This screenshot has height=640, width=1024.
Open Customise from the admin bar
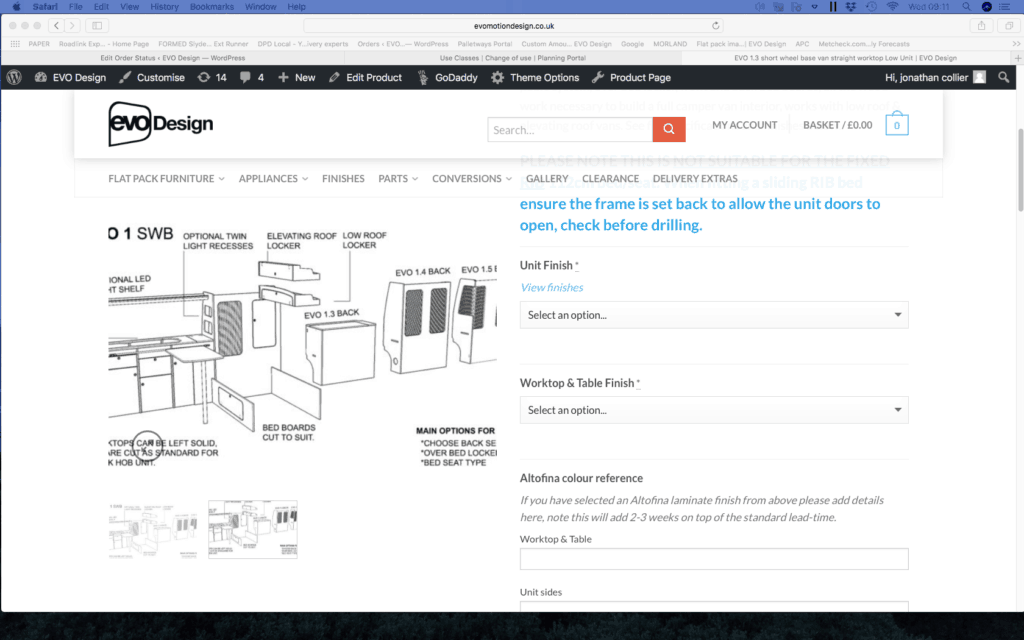point(152,77)
